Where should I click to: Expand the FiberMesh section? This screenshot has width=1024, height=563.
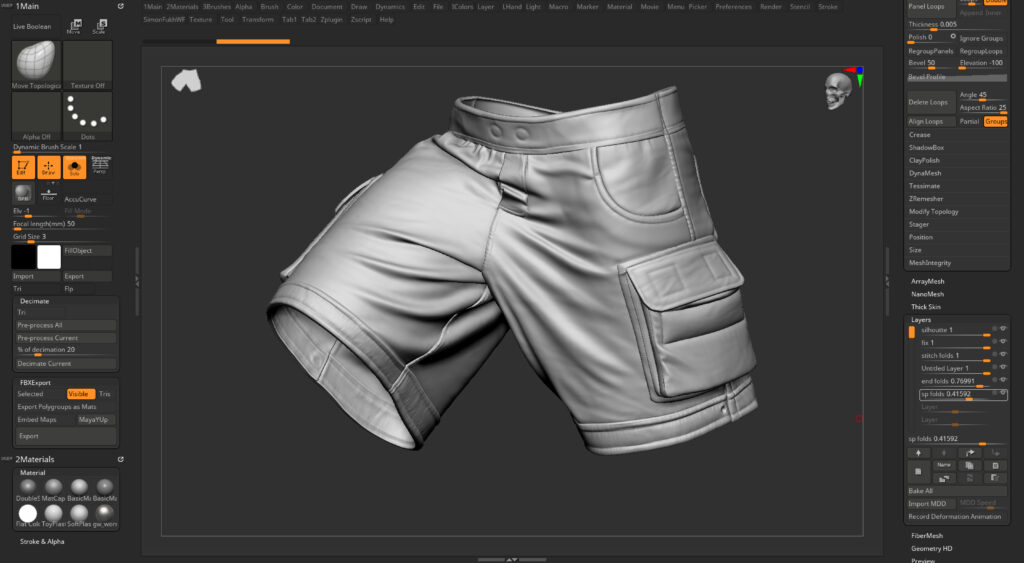pos(927,536)
